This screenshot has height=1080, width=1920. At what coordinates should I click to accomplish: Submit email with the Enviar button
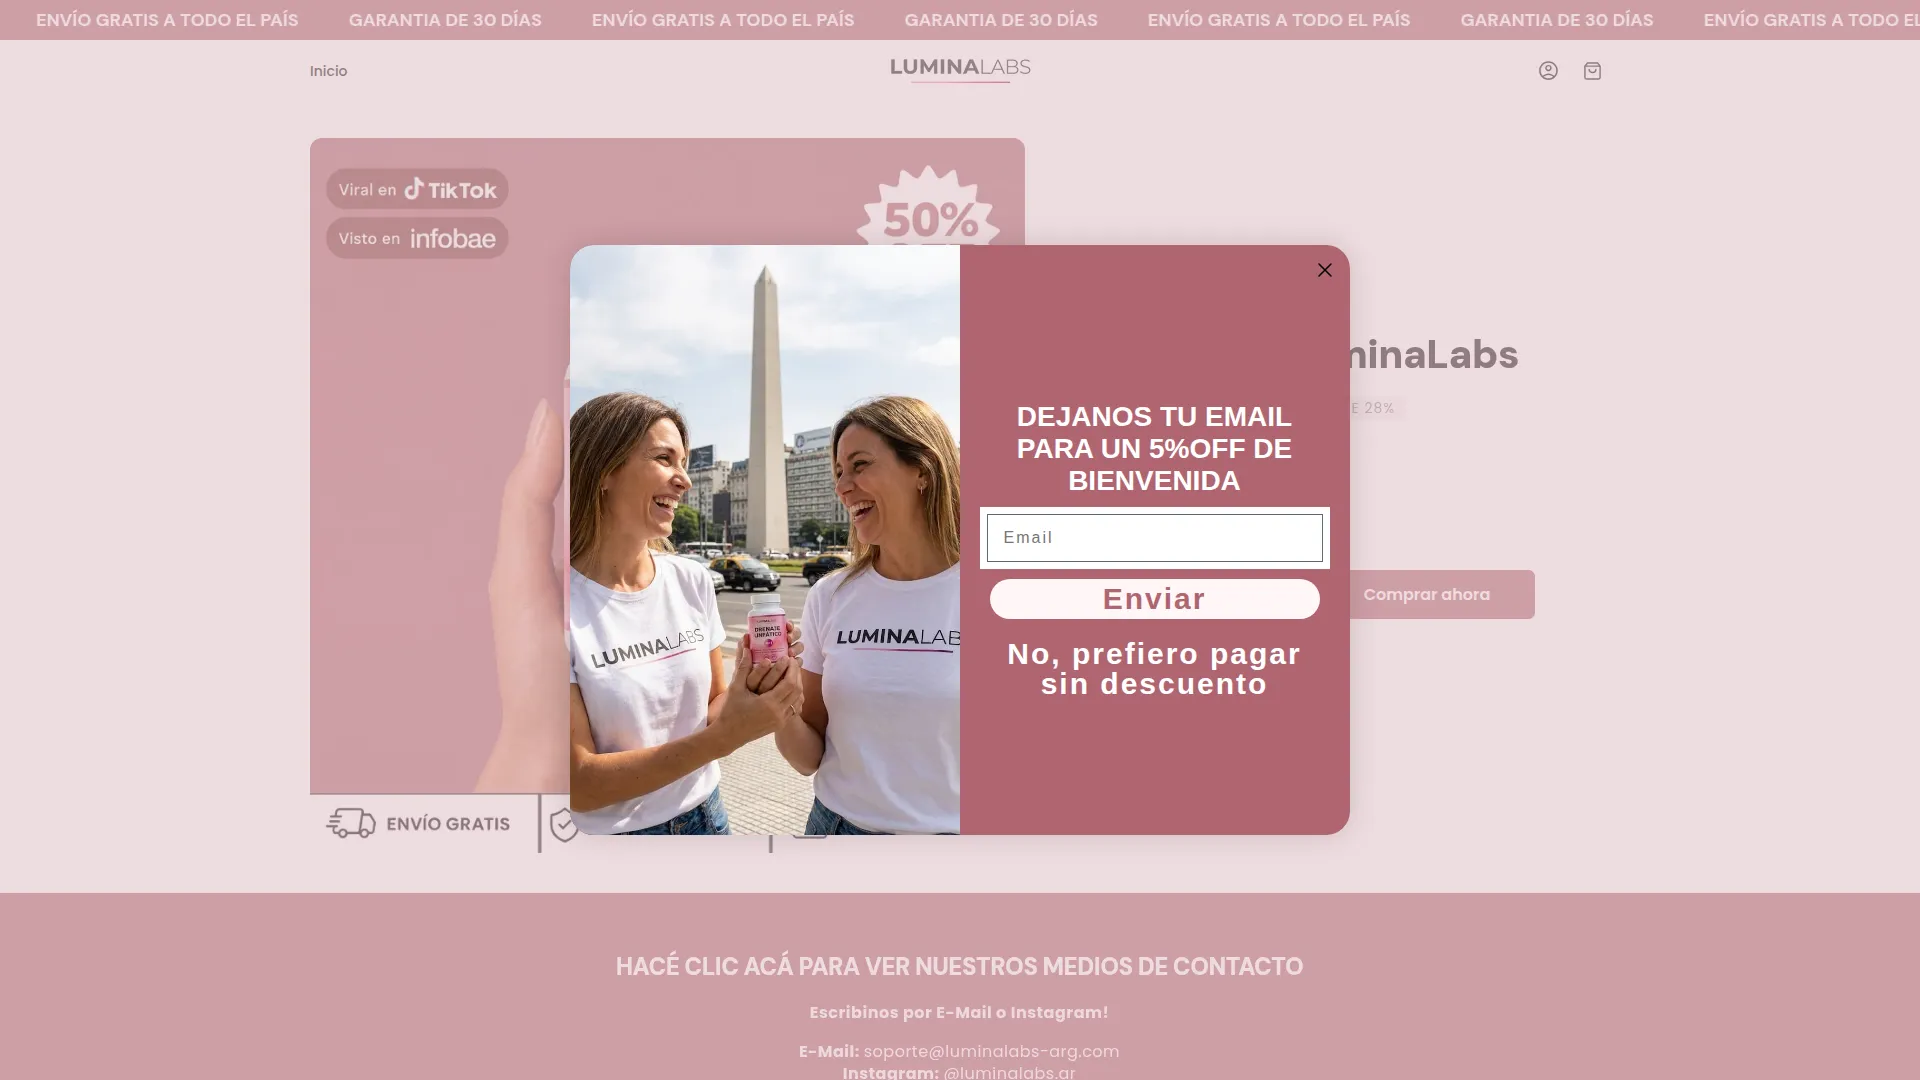1154,599
